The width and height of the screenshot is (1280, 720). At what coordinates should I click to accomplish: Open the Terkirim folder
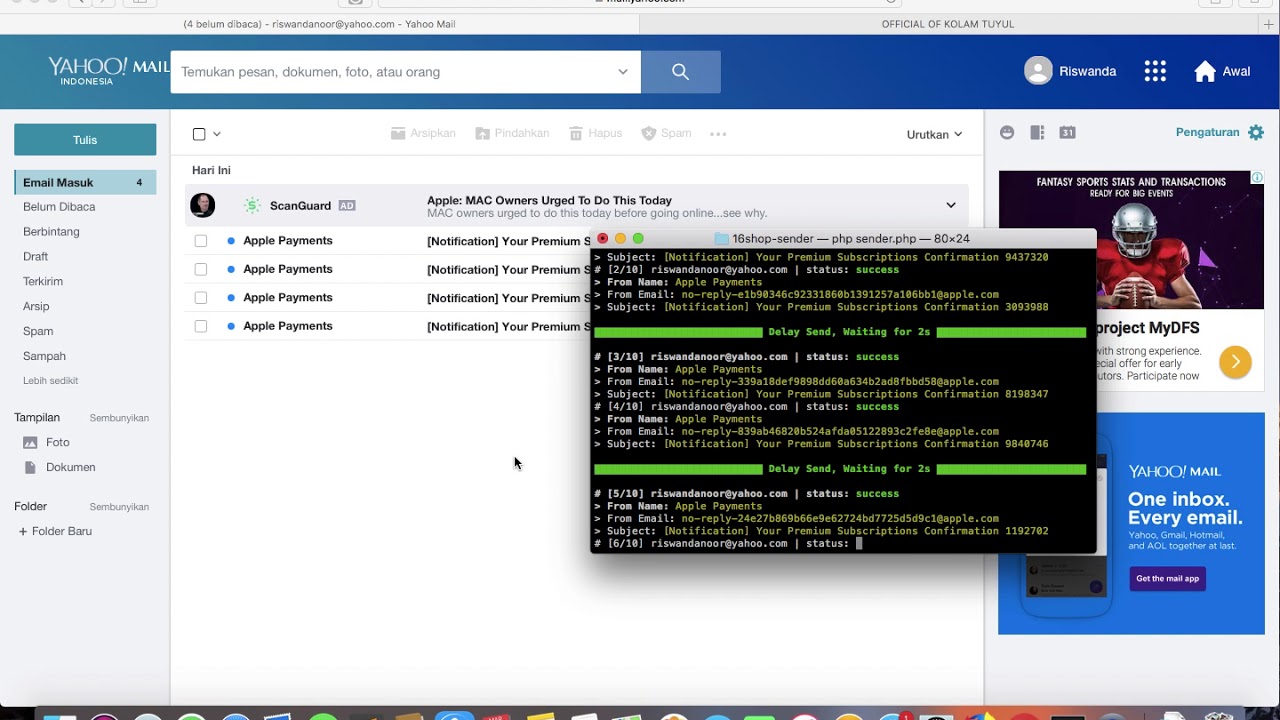(43, 282)
